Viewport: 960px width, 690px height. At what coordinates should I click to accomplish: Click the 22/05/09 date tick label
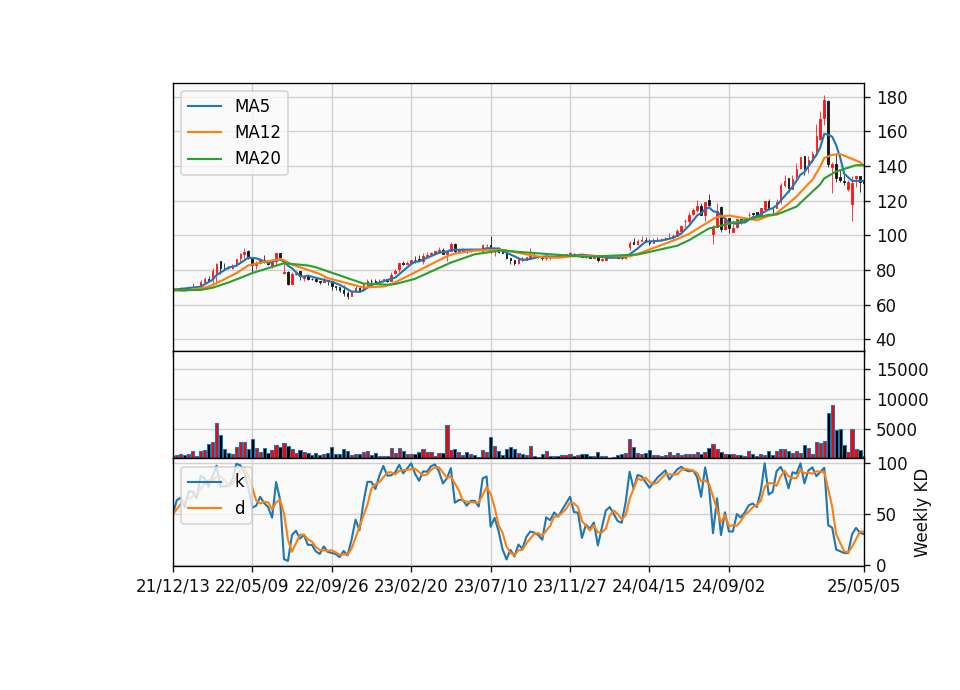(252, 586)
